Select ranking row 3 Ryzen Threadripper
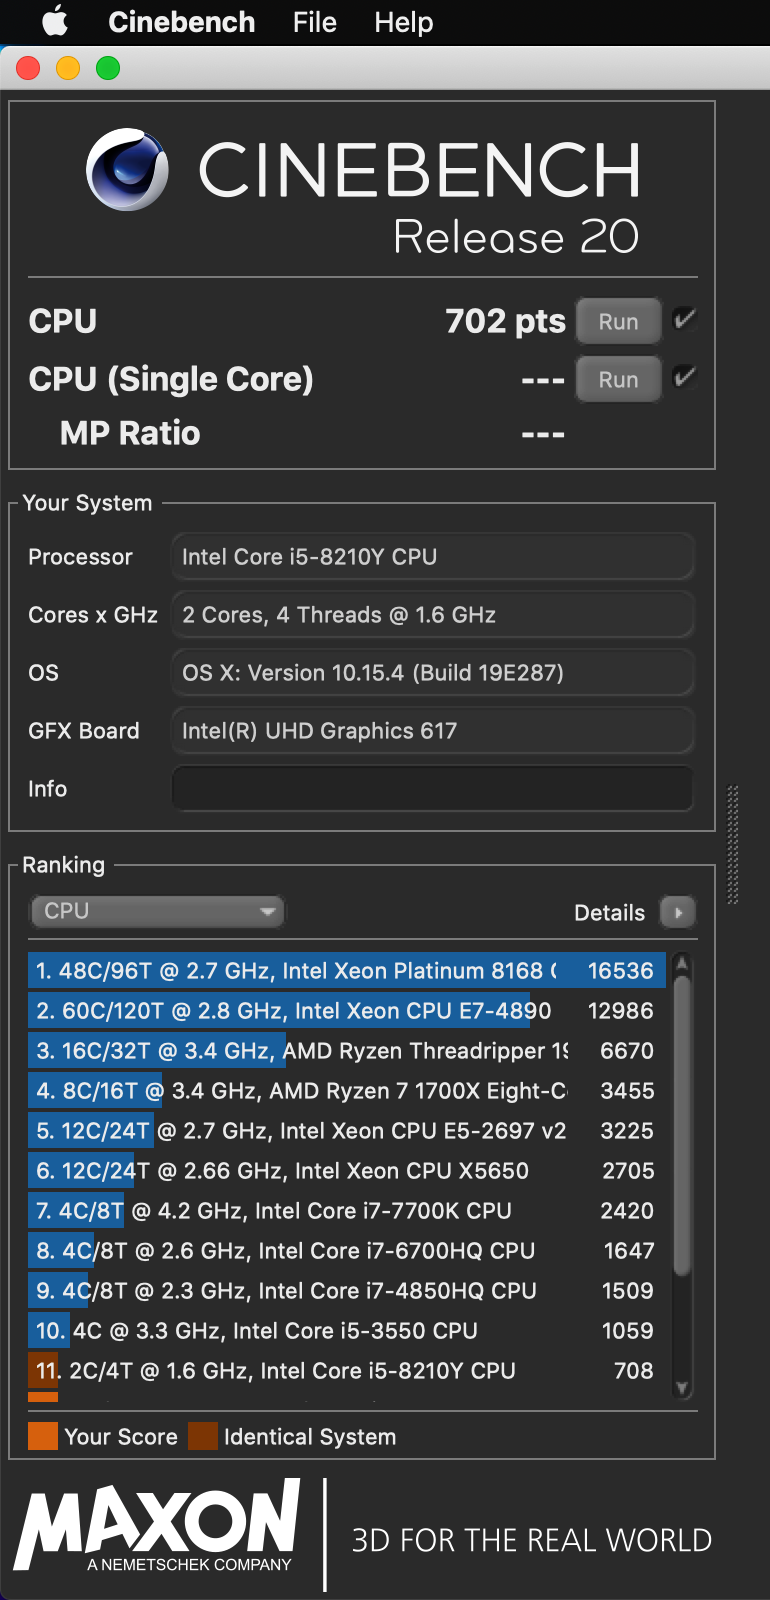The width and height of the screenshot is (770, 1600). 346,1051
